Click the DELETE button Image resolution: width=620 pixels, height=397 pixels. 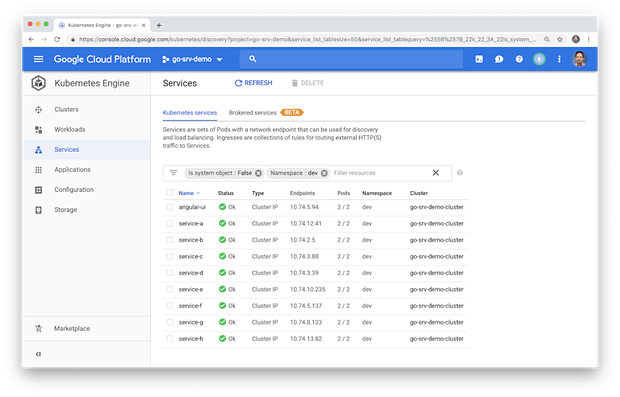[308, 83]
